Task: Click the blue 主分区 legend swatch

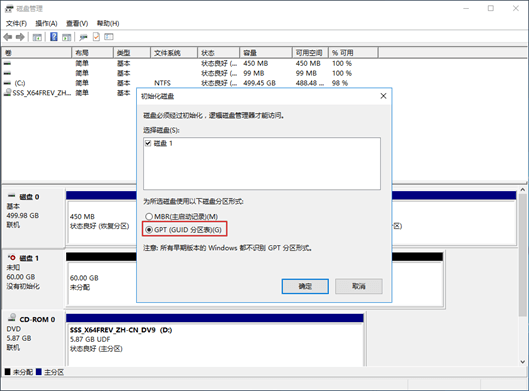Action: click(38, 372)
